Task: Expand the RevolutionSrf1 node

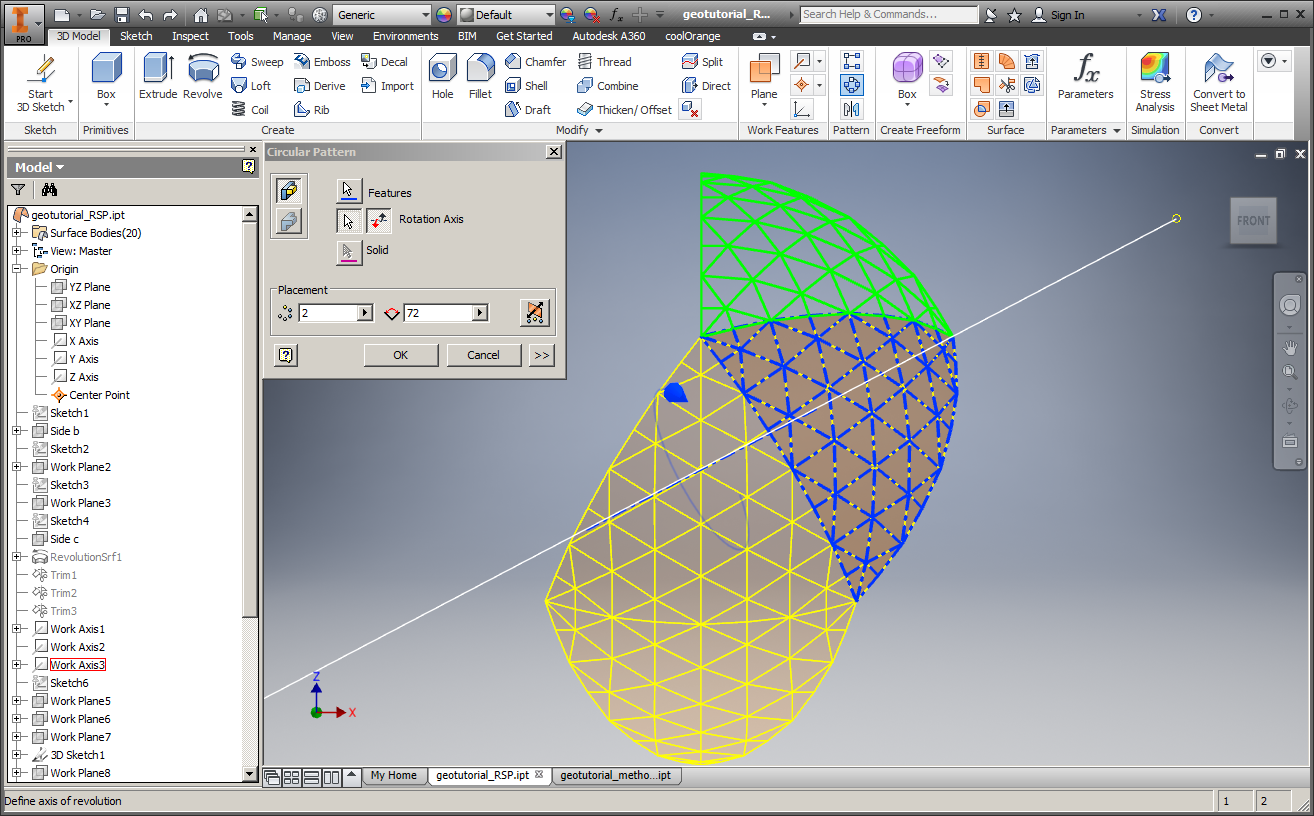Action: 17,557
